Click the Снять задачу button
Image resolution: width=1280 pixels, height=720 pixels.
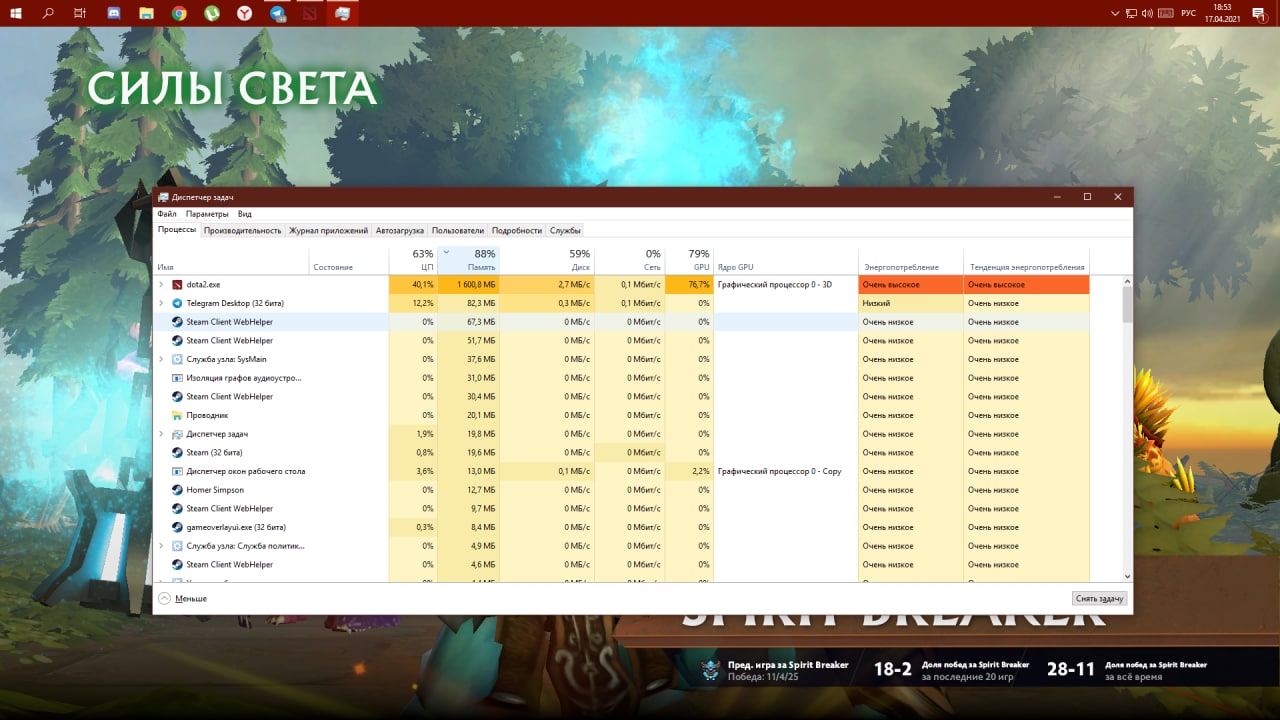[x=1100, y=598]
